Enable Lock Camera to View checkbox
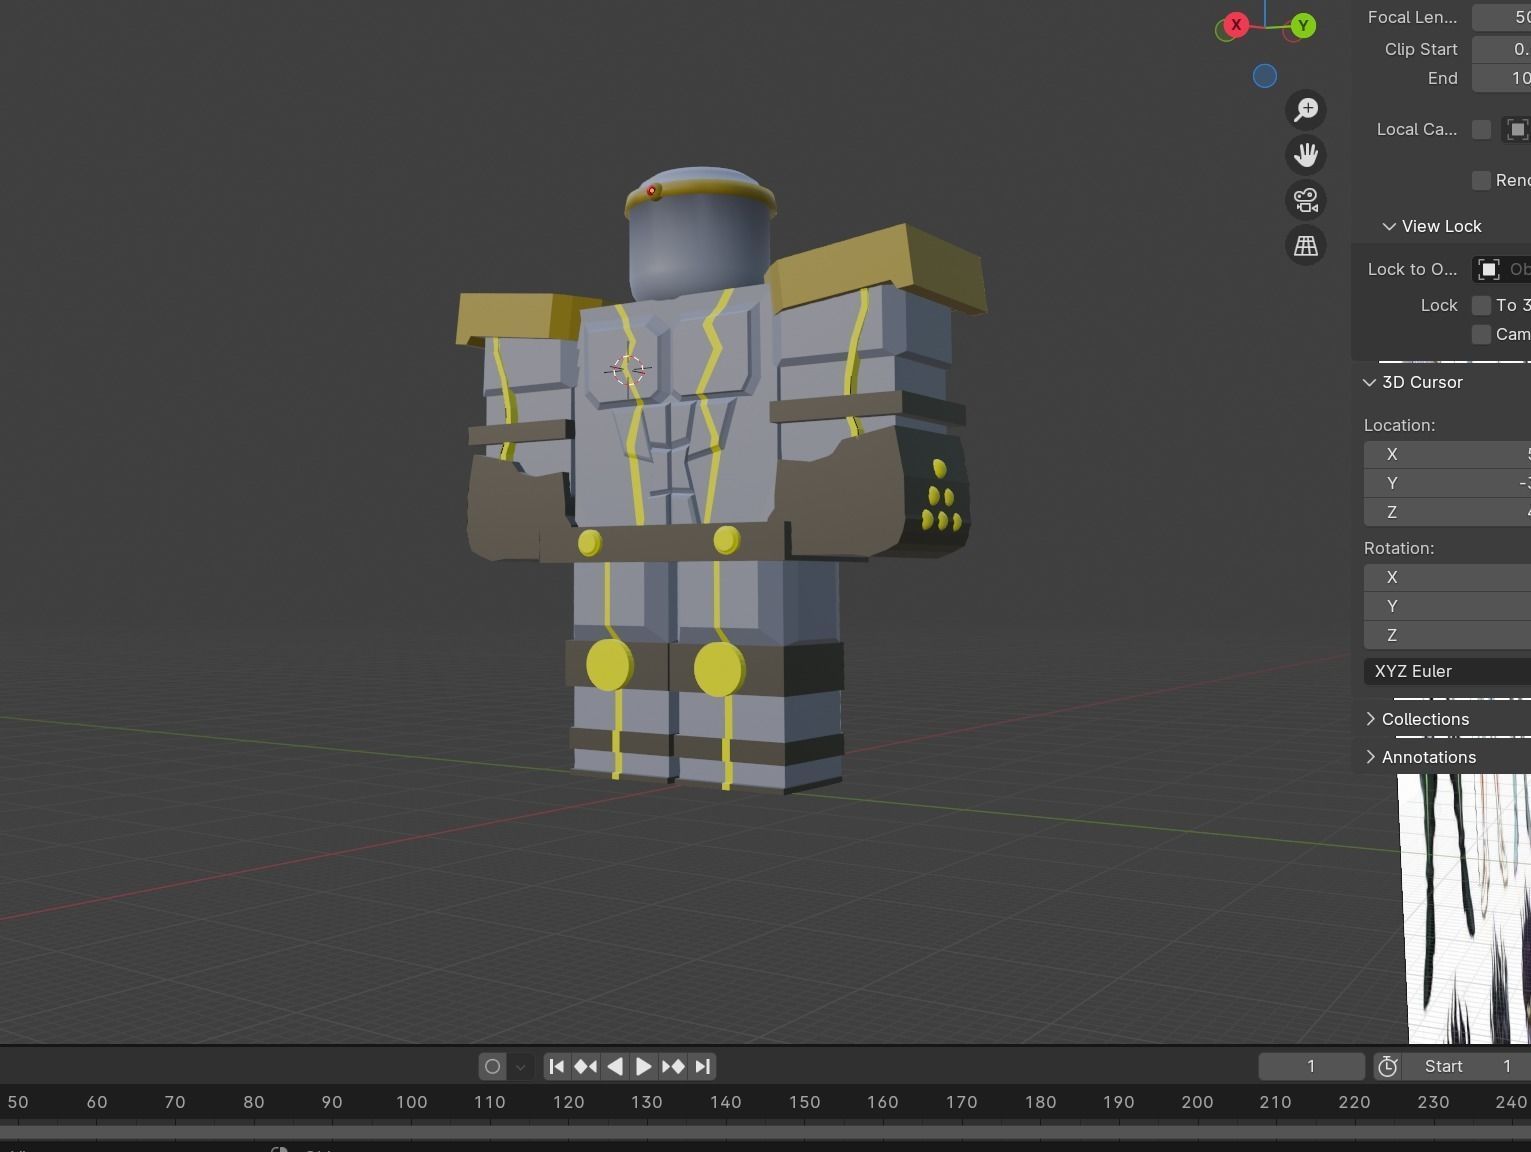 pyautogui.click(x=1482, y=334)
